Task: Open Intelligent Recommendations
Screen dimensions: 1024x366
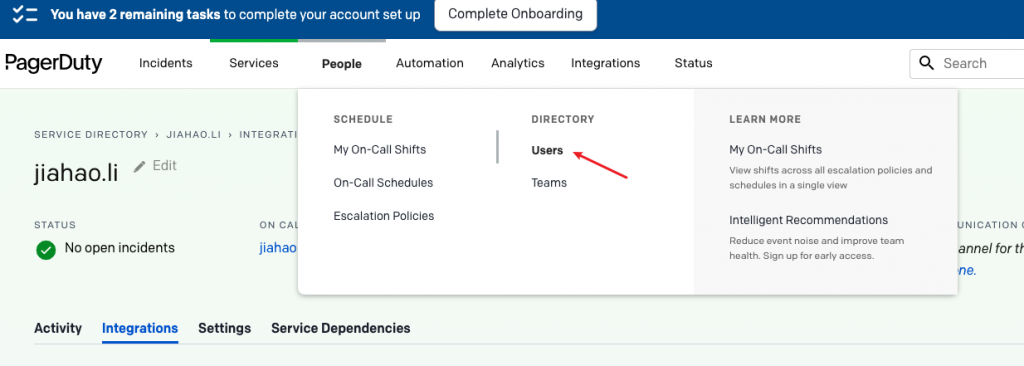Action: (x=808, y=220)
